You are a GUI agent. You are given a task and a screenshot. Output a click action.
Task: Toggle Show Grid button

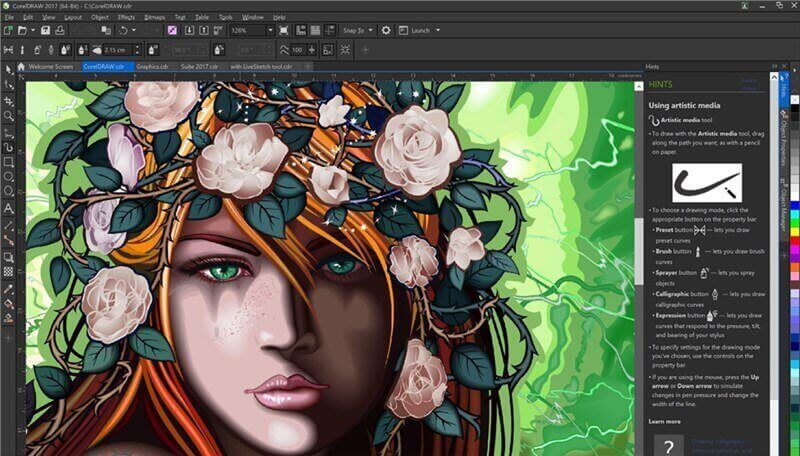click(315, 31)
